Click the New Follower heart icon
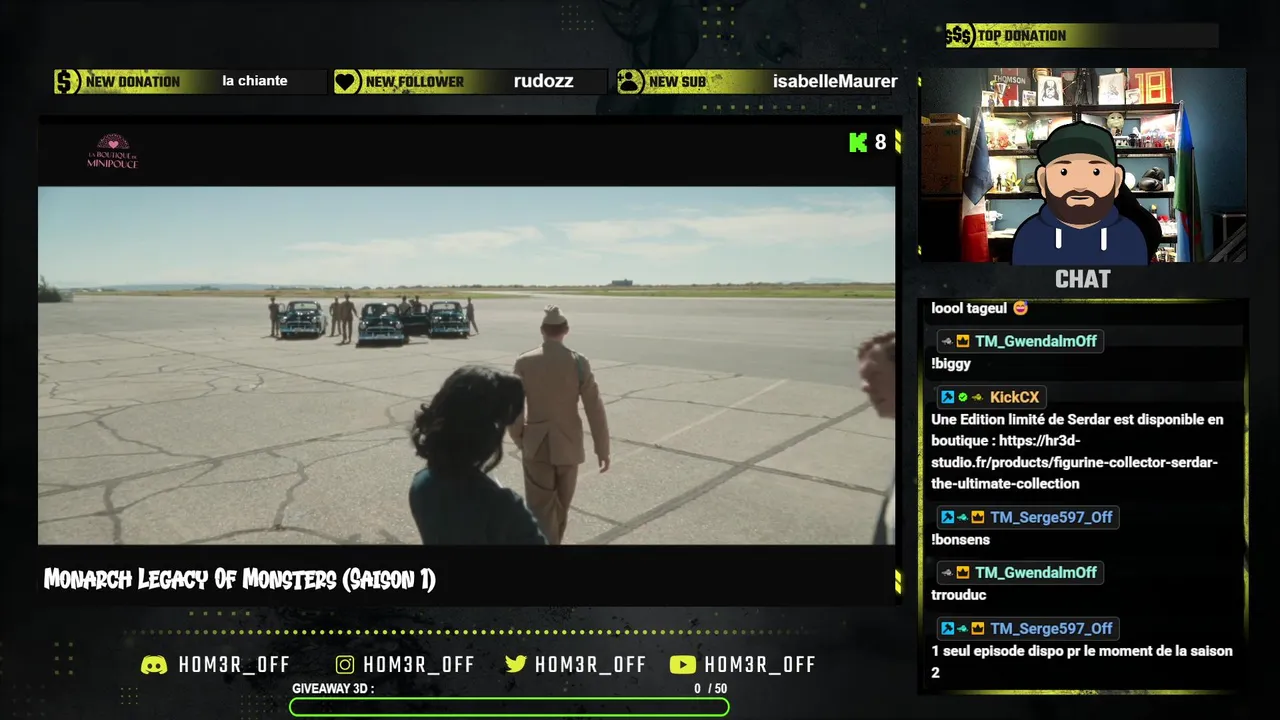The height and width of the screenshot is (720, 1280). click(x=347, y=82)
